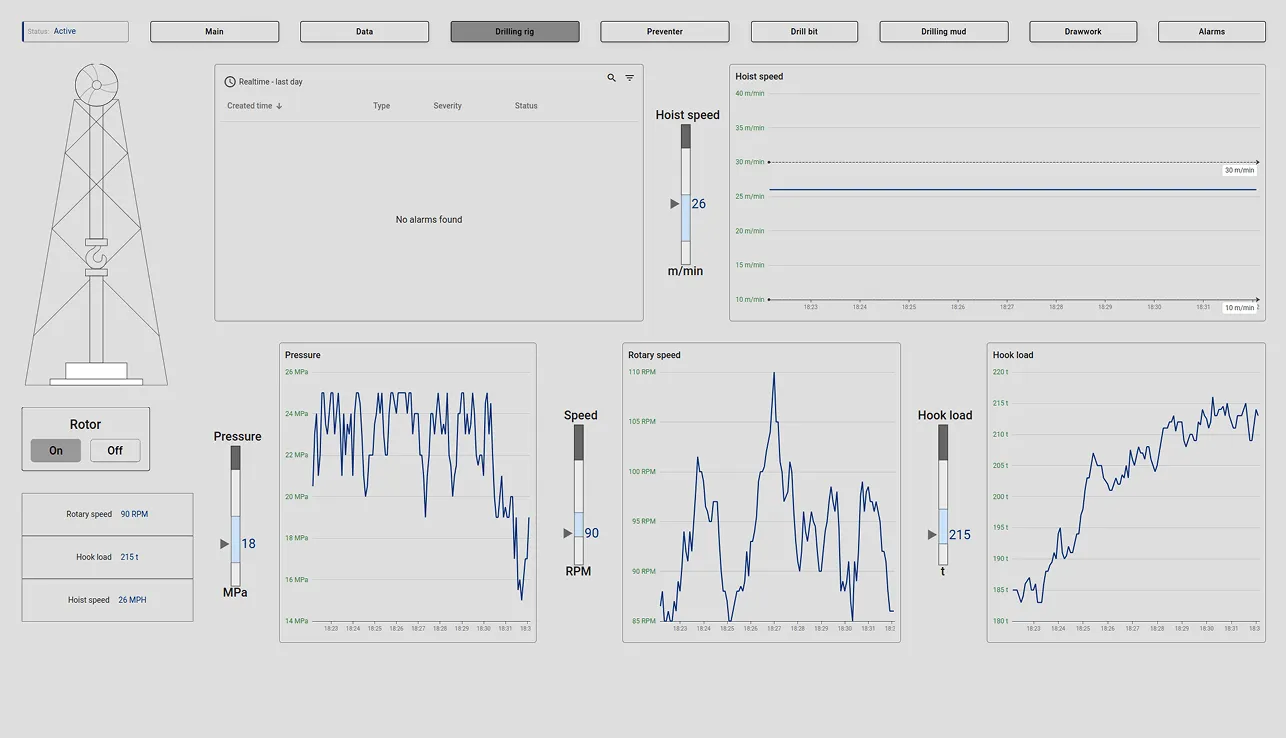Go to the Alarms page
The image size is (1286, 738).
point(1211,32)
